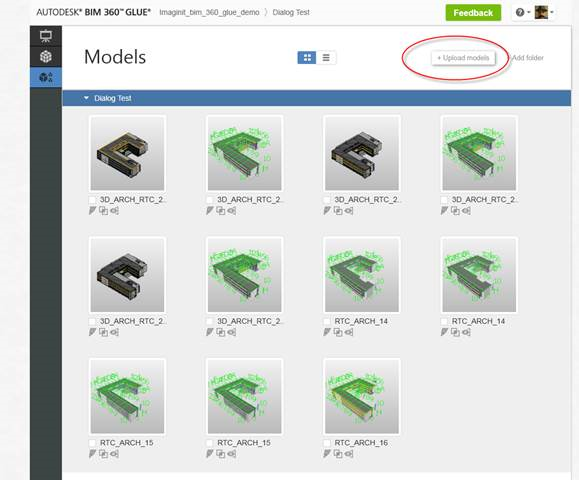
Task: Click eye icon under right RTC_ARCH_15
Action: tap(231, 454)
